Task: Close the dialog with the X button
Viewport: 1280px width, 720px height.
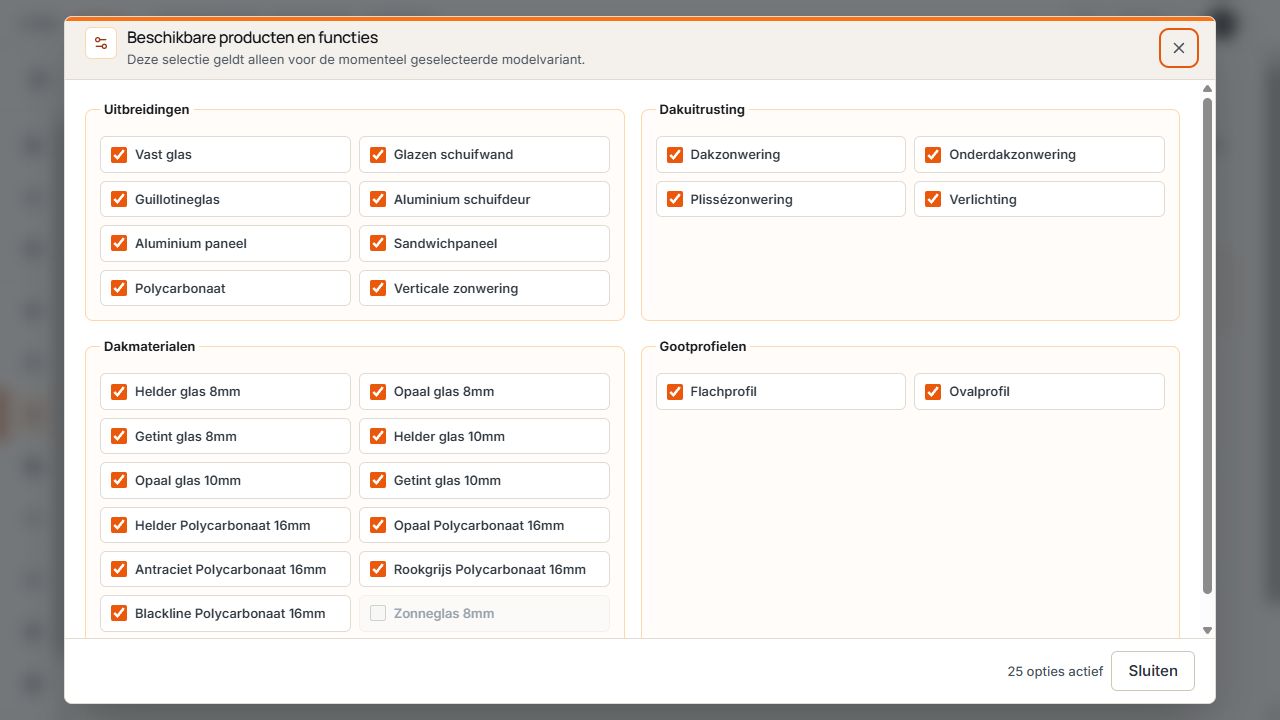Action: (1179, 48)
